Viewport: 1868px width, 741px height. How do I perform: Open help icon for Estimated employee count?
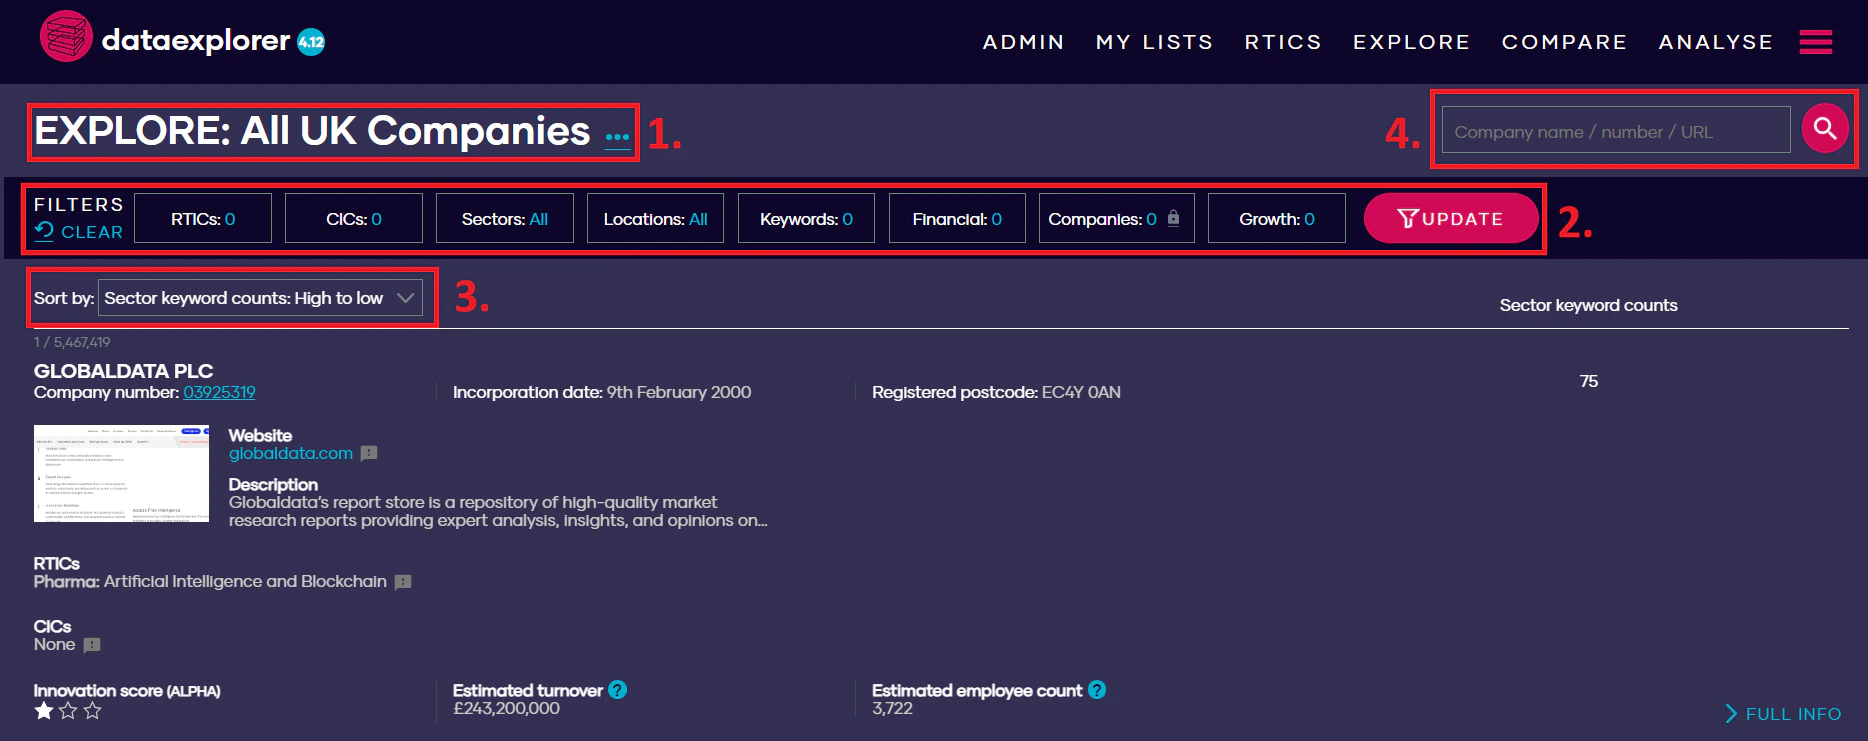pyautogui.click(x=1097, y=690)
